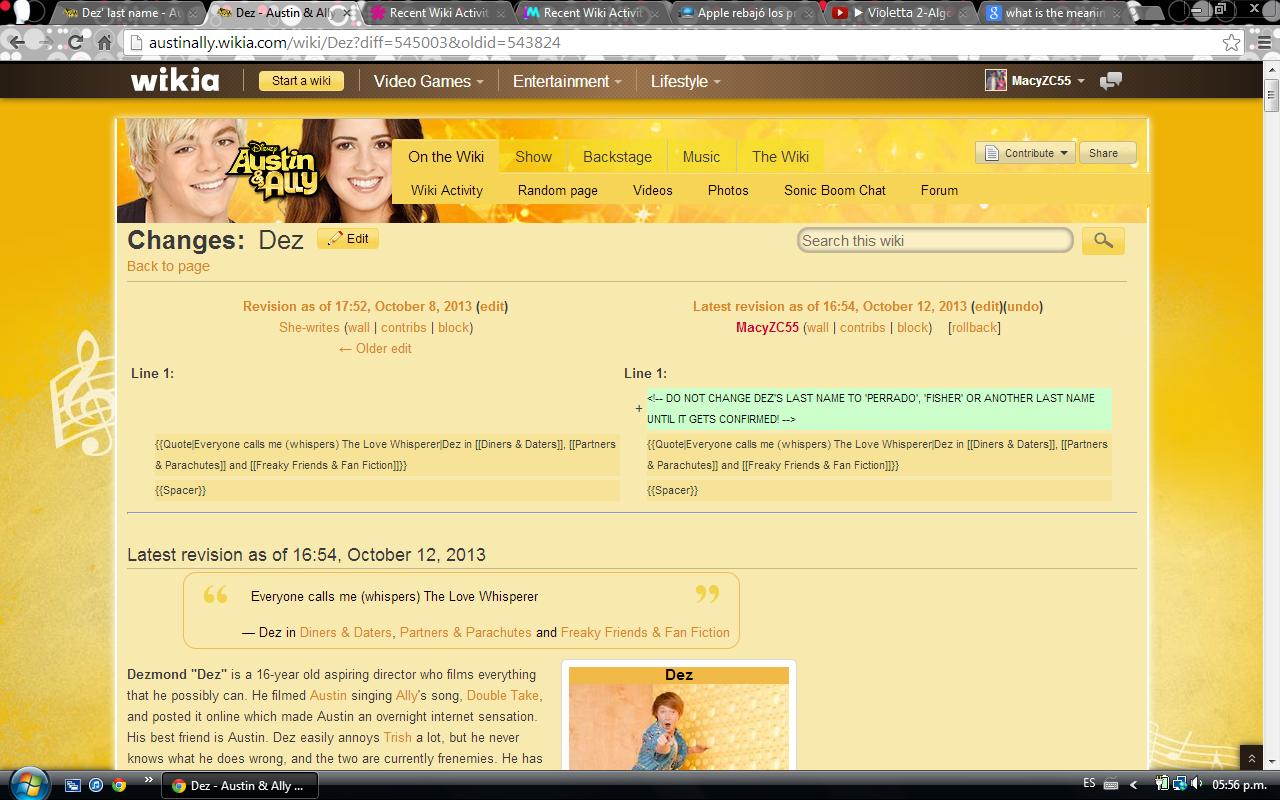The width and height of the screenshot is (1280, 800).
Task: Open the Double Take song link
Action: [503, 695]
